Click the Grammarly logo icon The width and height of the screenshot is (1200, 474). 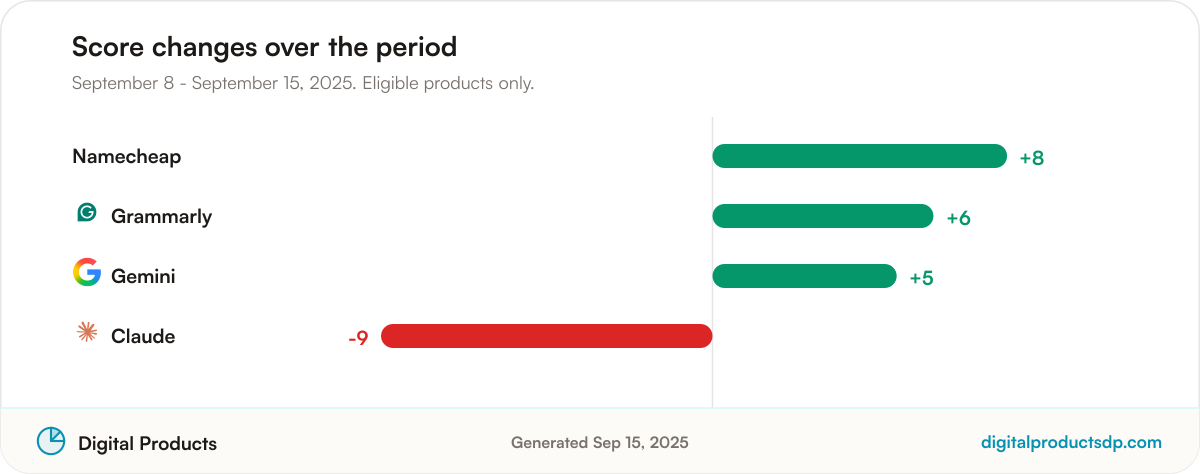coord(87,213)
